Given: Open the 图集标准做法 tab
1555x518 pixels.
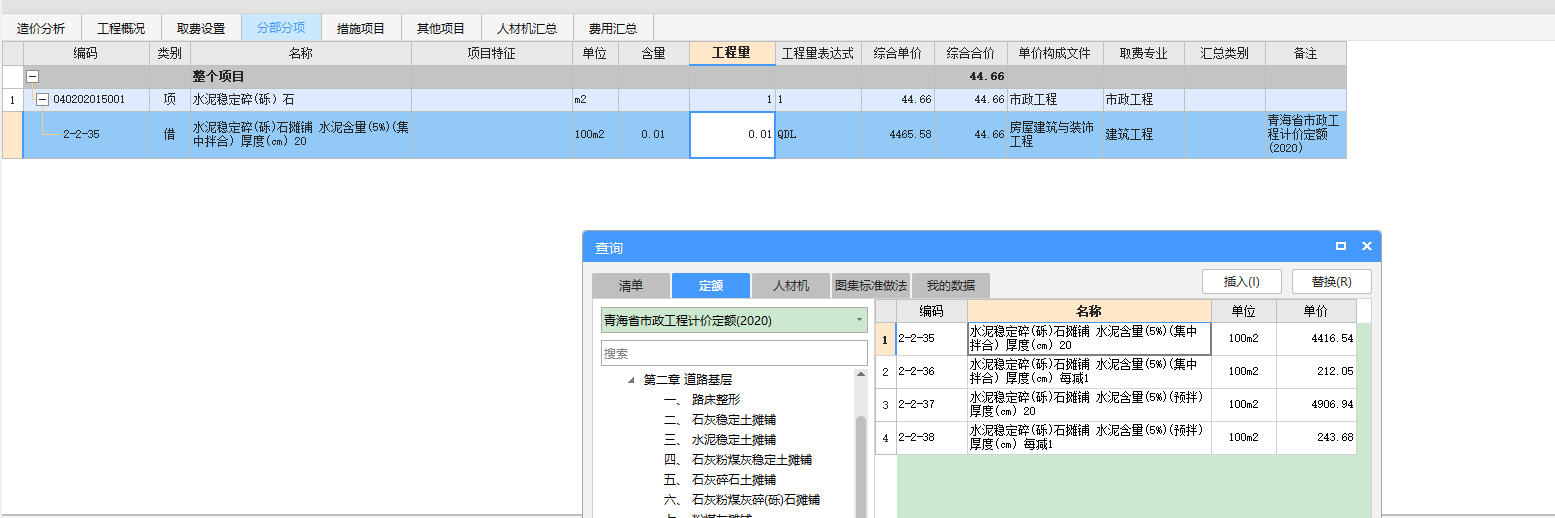Looking at the screenshot, I should point(871,285).
